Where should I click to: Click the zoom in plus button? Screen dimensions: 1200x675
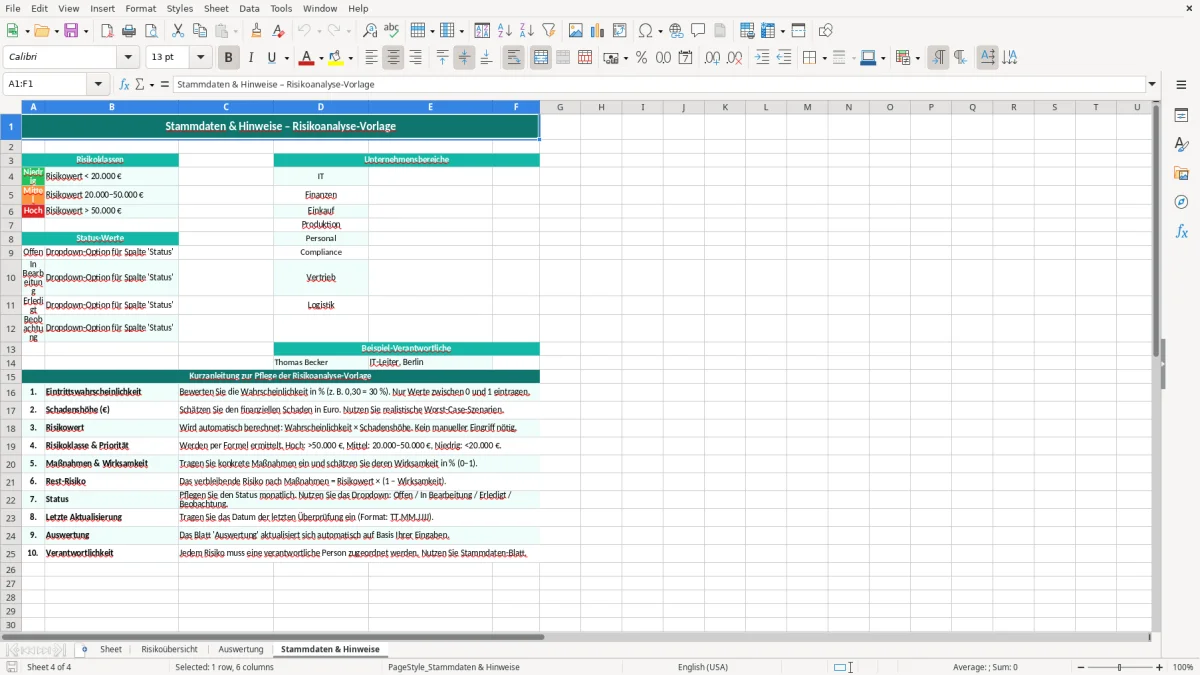(1160, 667)
